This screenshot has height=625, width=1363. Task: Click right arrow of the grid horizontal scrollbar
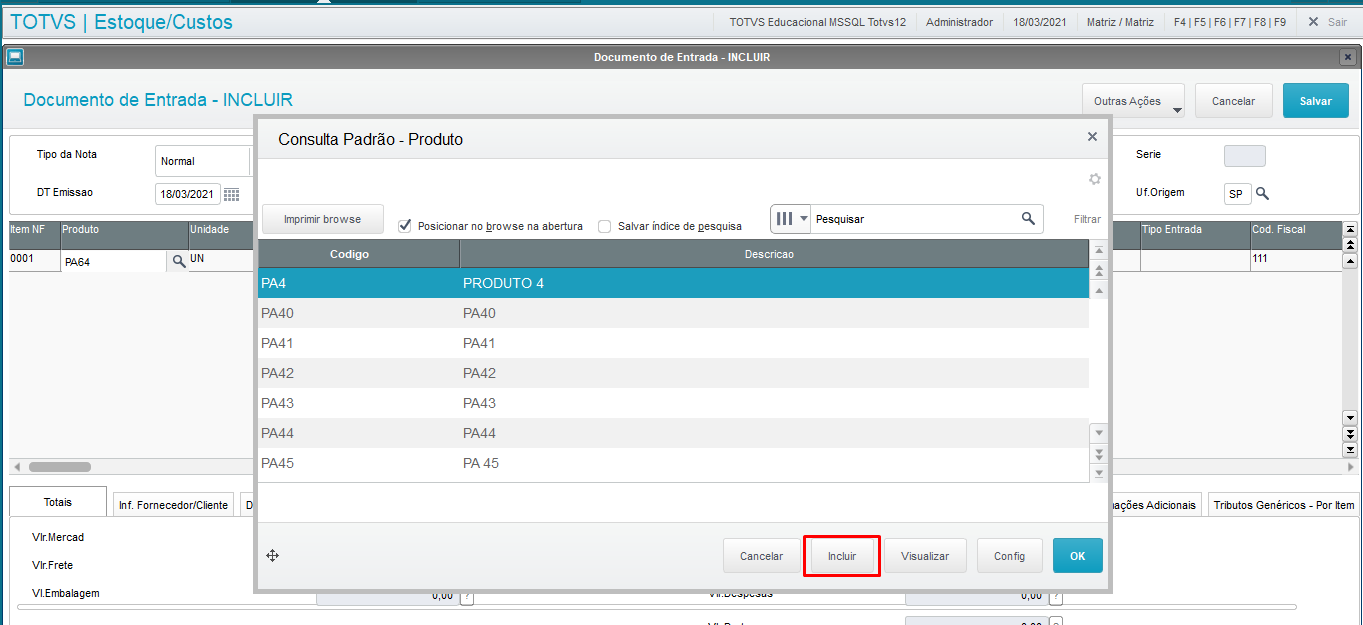coord(1350,467)
